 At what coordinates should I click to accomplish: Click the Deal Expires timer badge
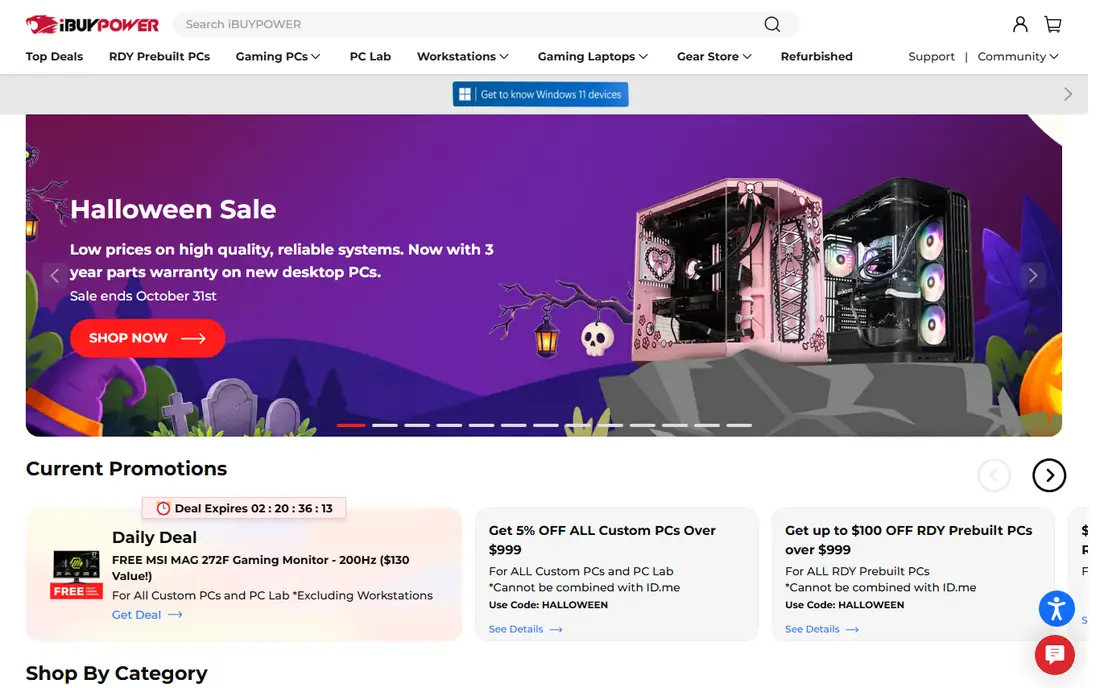244,508
